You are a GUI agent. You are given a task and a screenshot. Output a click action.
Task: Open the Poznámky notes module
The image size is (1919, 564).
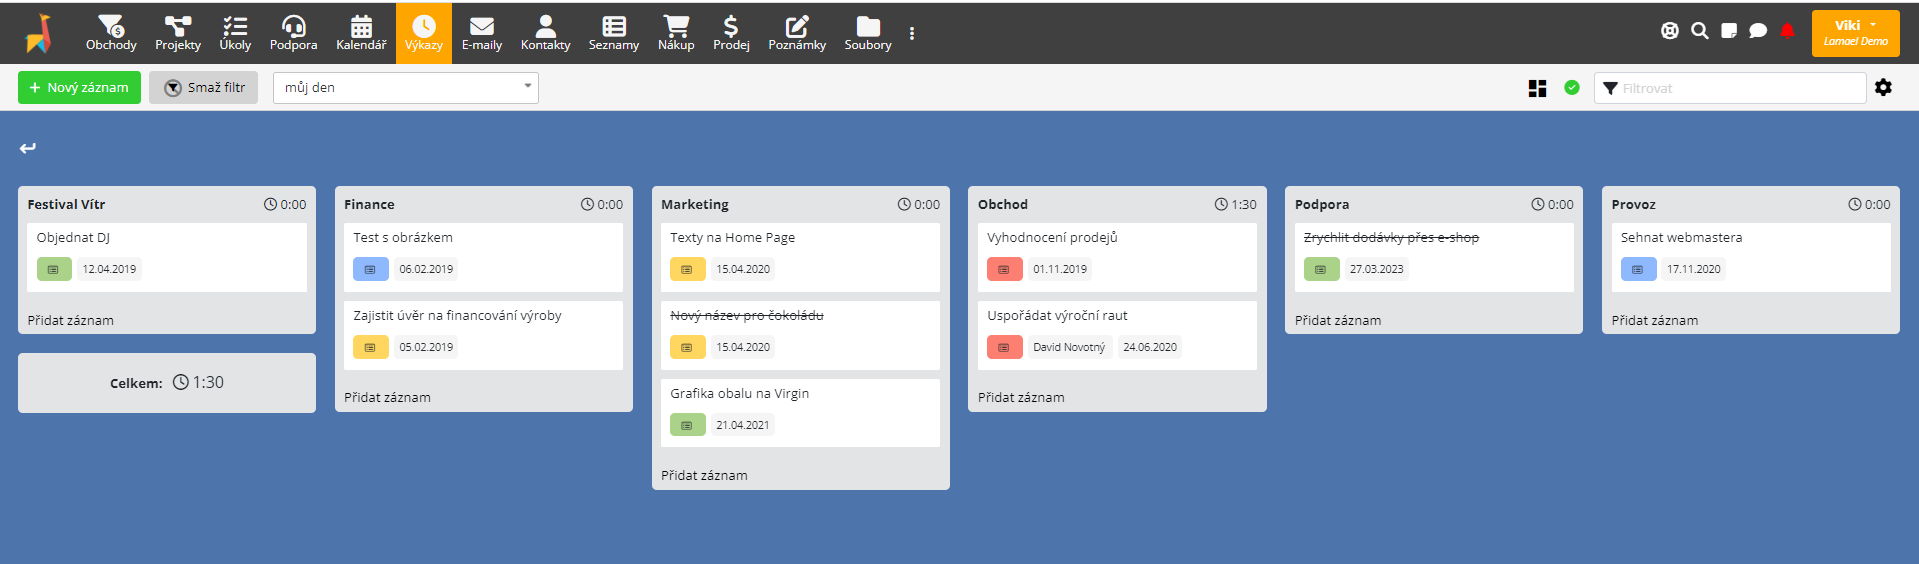pos(797,33)
